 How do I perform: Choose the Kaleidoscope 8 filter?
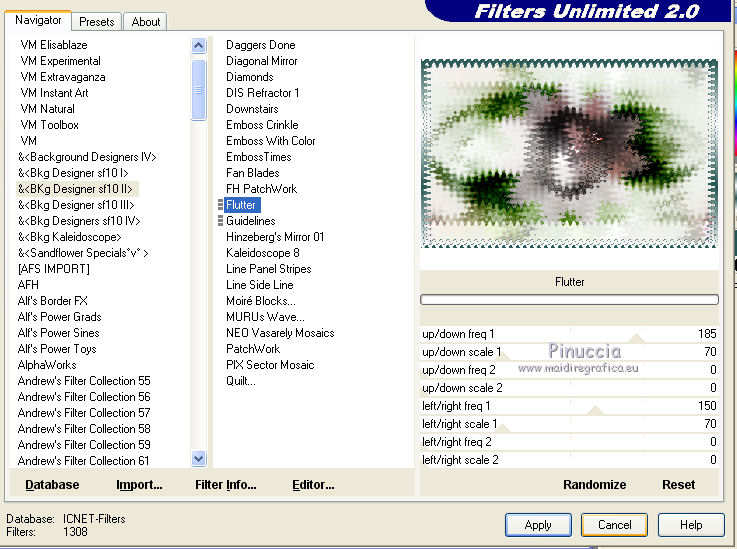point(263,253)
